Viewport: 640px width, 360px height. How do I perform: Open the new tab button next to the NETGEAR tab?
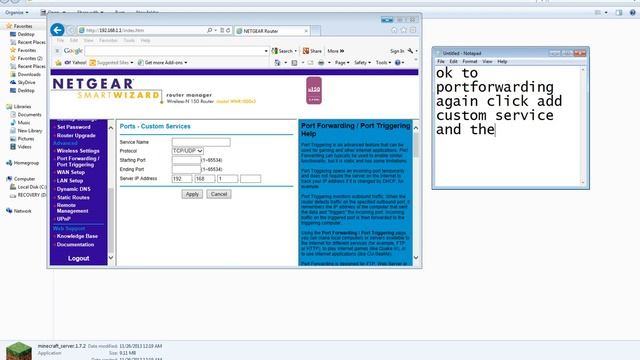pyautogui.click(x=316, y=31)
